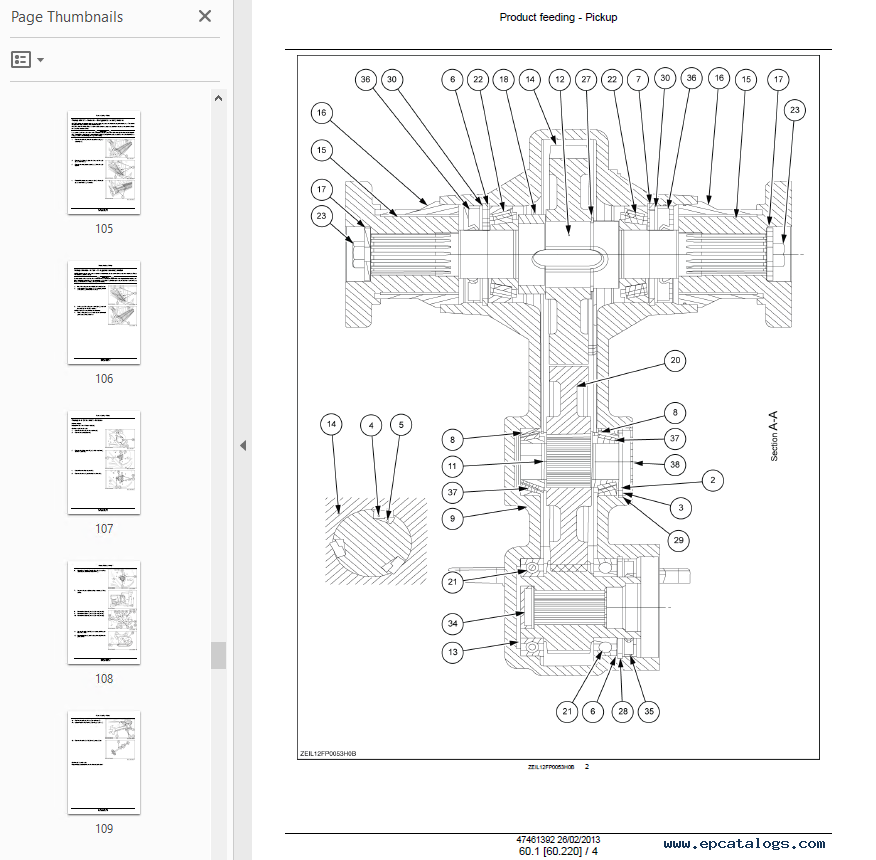Screen dimensions: 876x860
Task: Click the page label '108'
Action: click(x=104, y=678)
